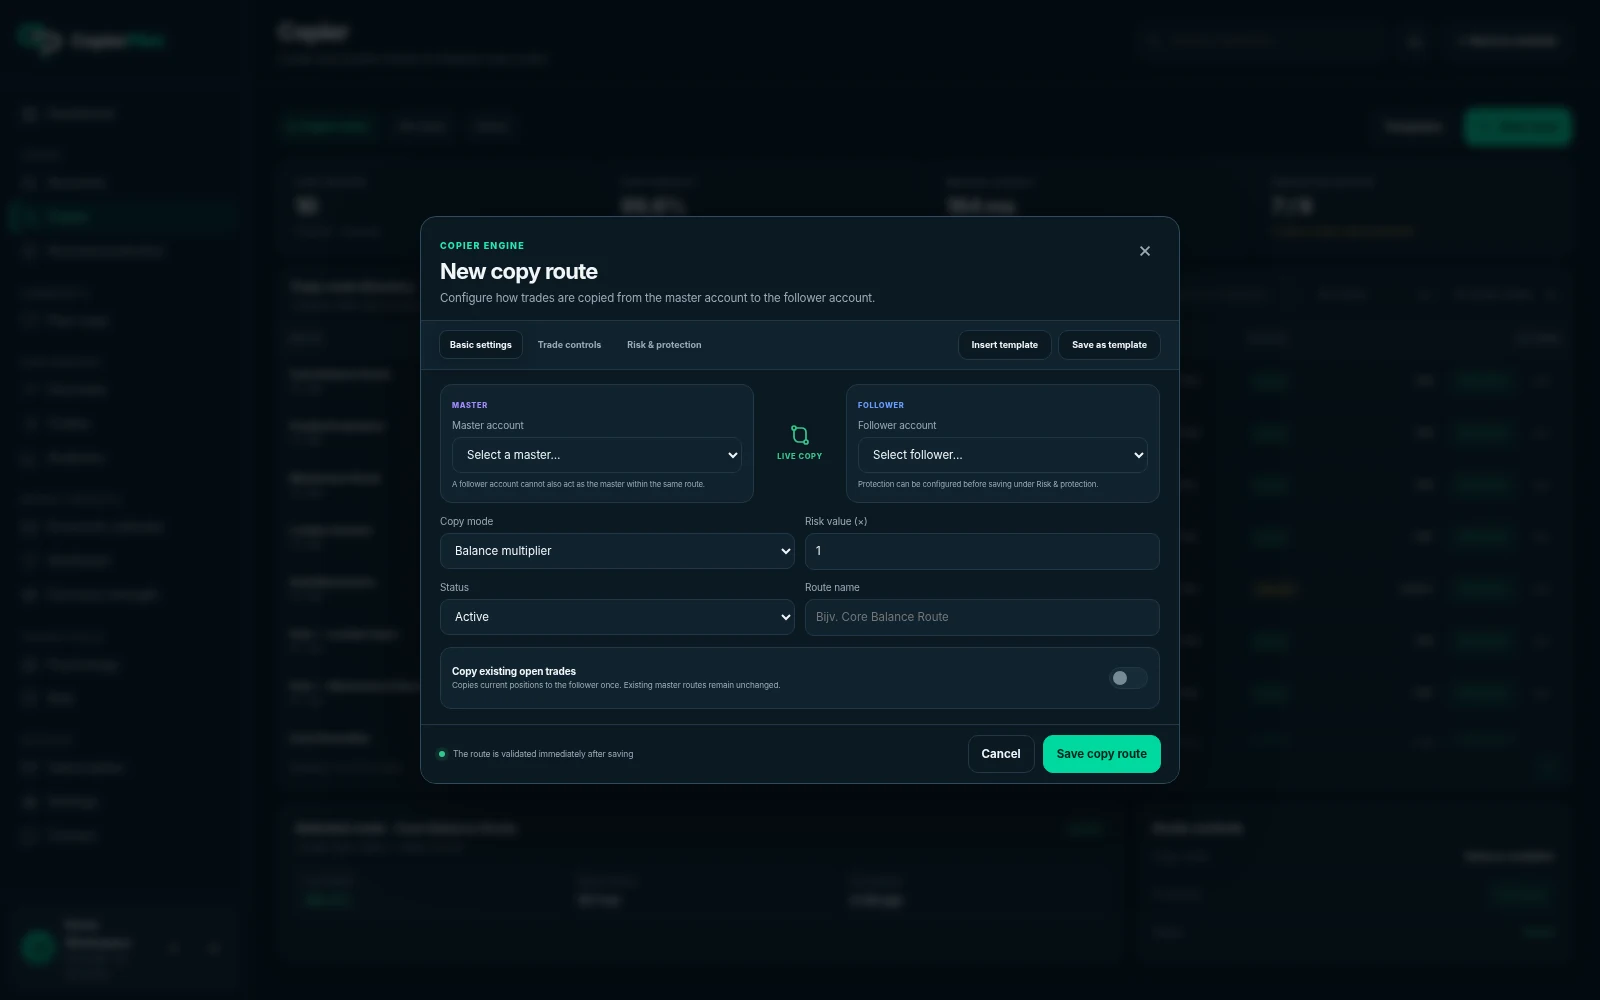Switch to Basic settings tab

tap(480, 345)
